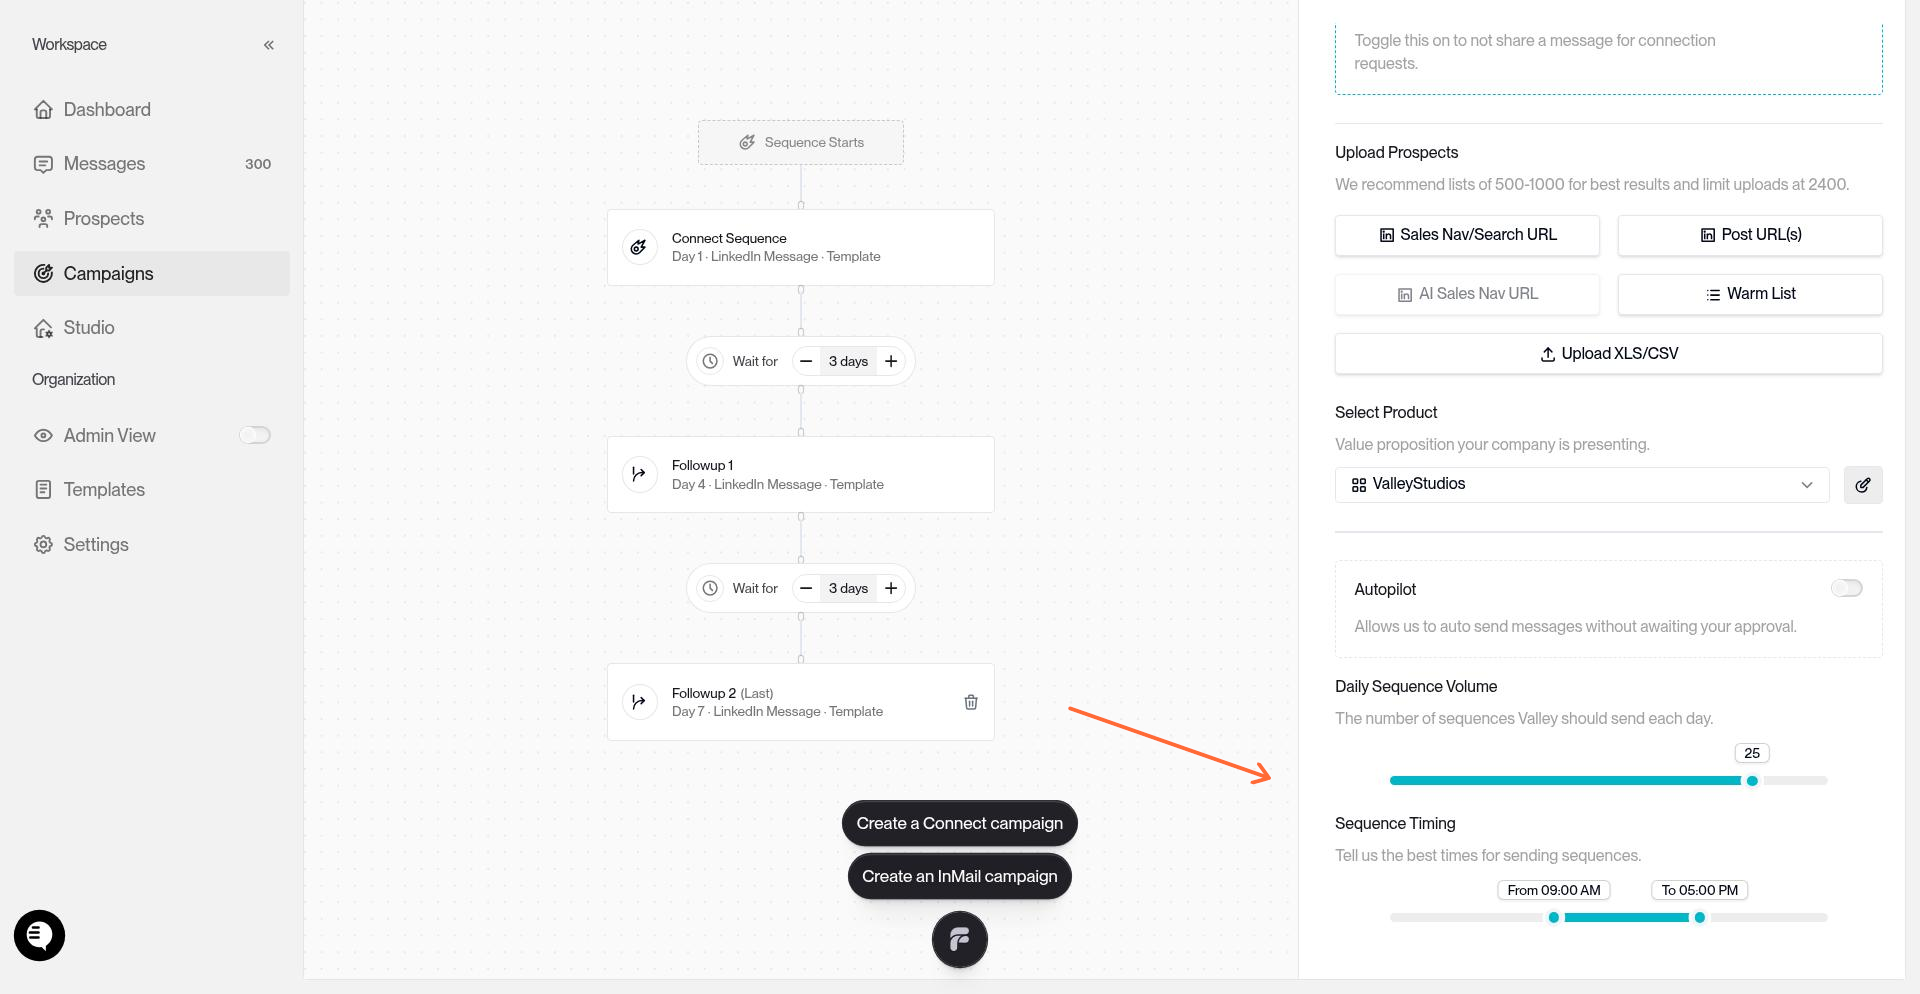Open the ValleyStudios product dropdown

coord(1581,484)
